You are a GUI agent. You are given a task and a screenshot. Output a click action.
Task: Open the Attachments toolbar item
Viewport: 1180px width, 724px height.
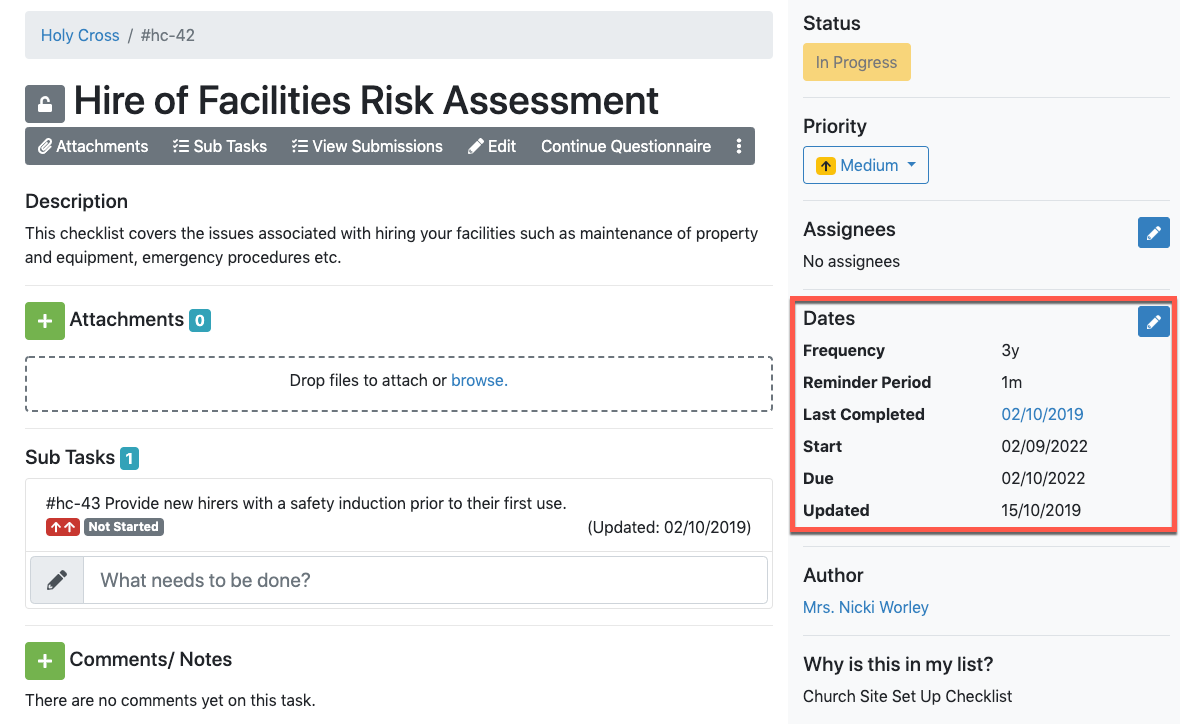point(93,146)
